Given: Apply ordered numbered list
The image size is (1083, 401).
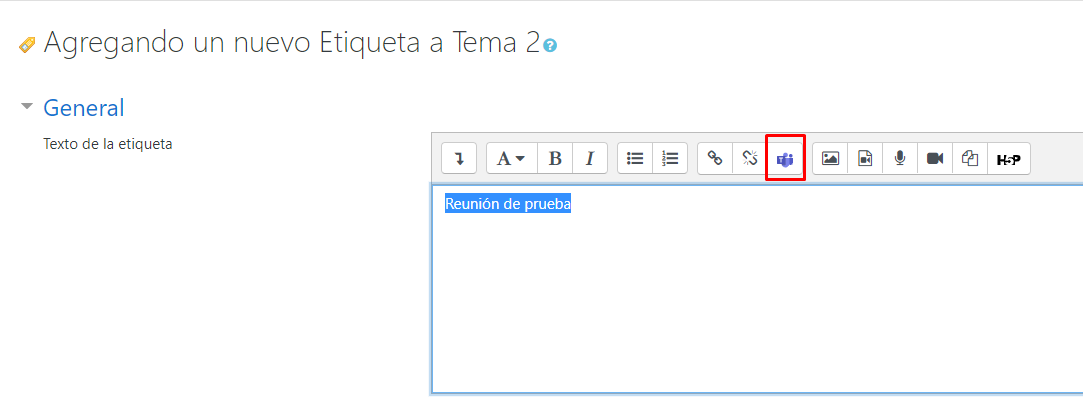Looking at the screenshot, I should (x=670, y=158).
